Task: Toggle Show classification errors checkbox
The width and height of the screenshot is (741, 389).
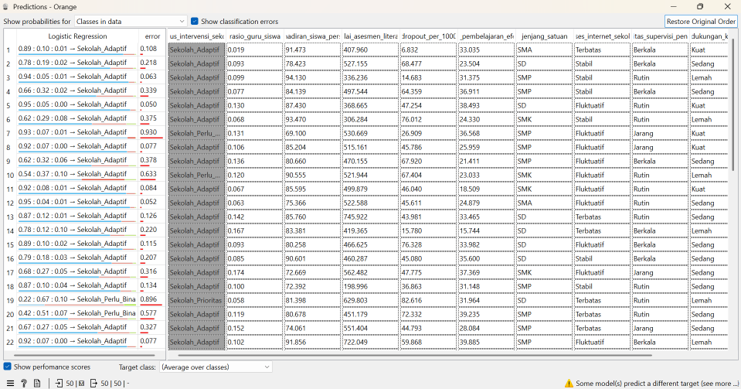Action: [194, 21]
